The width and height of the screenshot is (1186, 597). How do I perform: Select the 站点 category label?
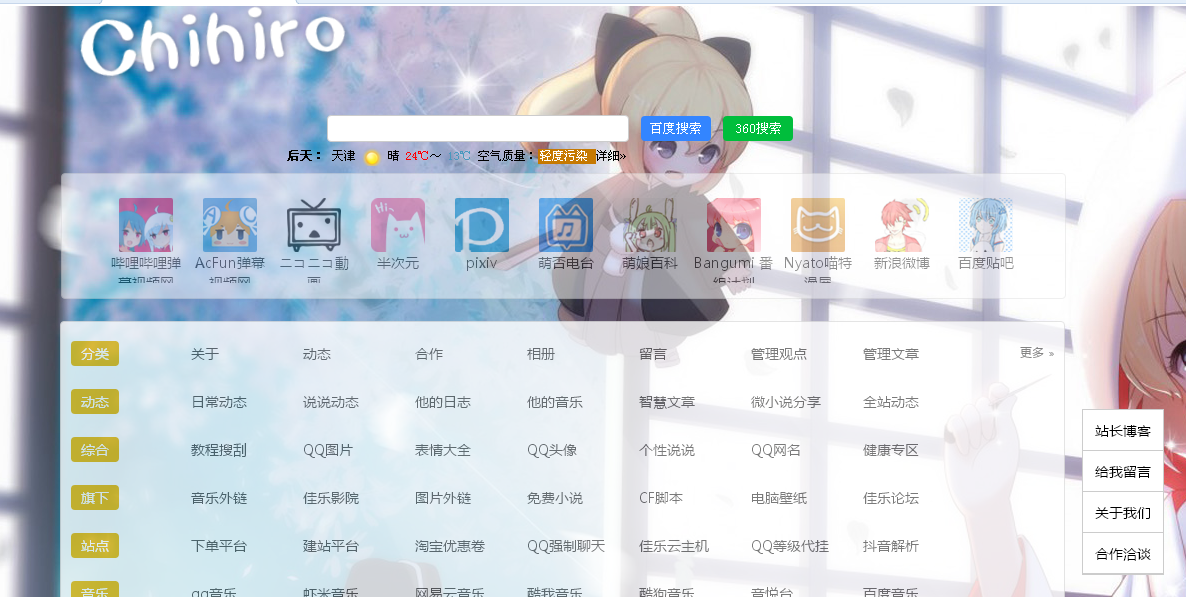(95, 546)
